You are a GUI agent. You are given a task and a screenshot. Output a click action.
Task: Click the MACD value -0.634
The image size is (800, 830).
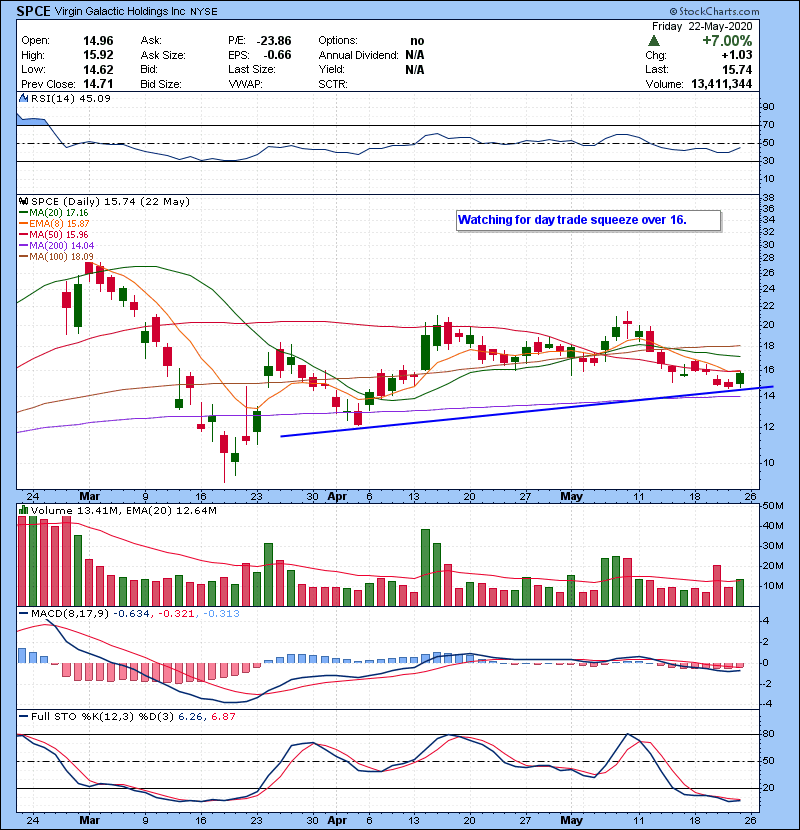(x=132, y=614)
